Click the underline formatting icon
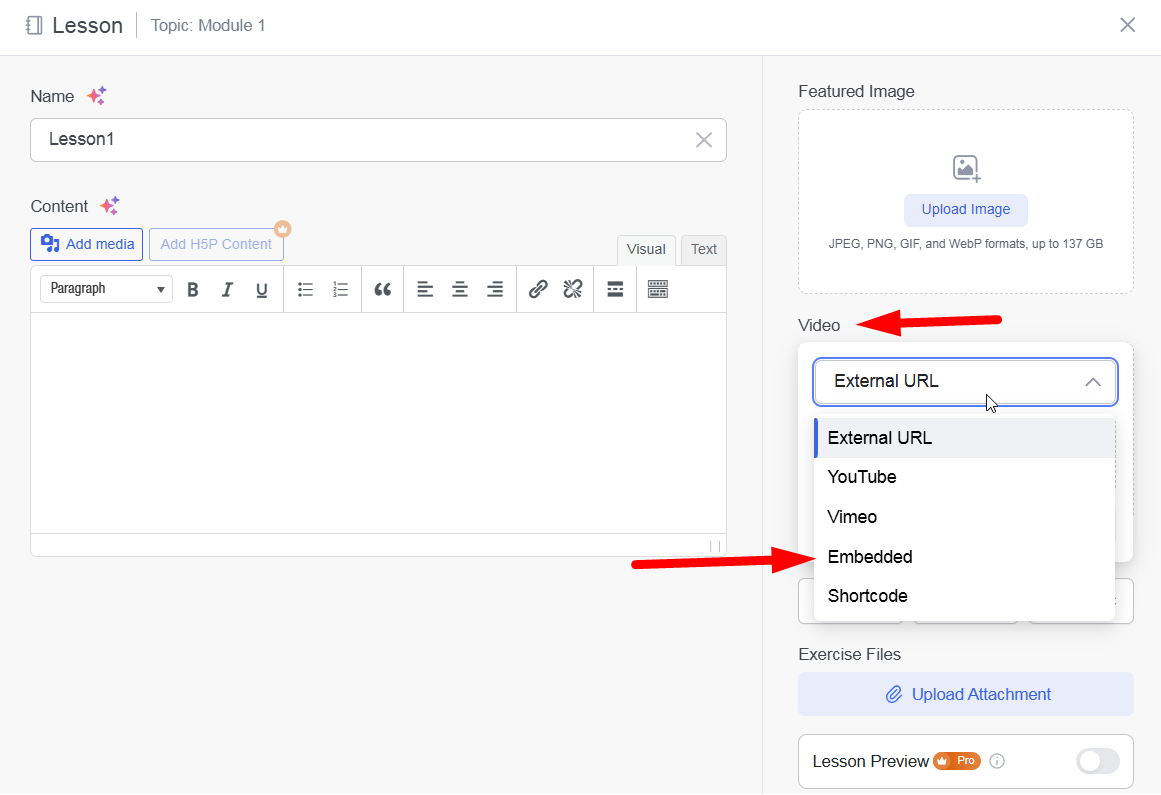The height and width of the screenshot is (795, 1161). [261, 290]
